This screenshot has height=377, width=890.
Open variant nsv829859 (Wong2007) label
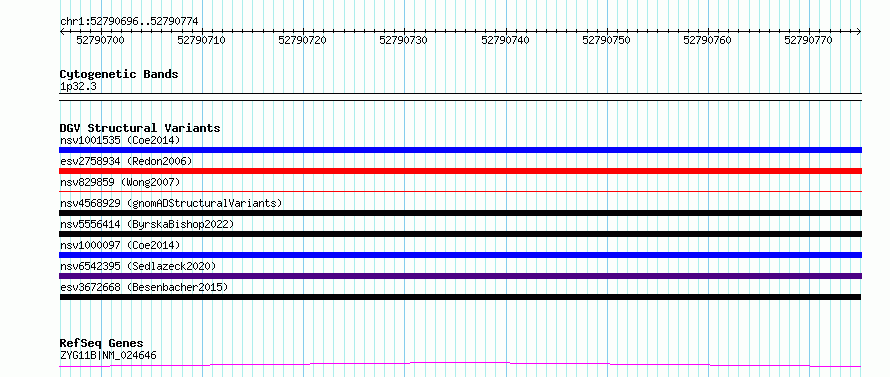pos(120,182)
